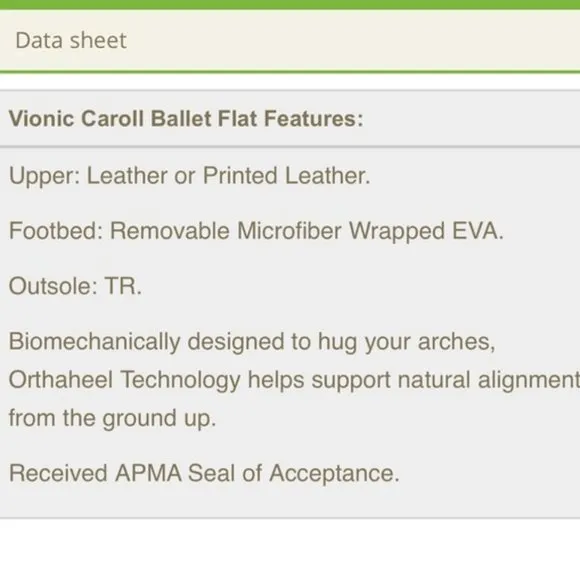Click the word 'Biomechanically'
Screen dimensions: 580x580
click(x=94, y=342)
